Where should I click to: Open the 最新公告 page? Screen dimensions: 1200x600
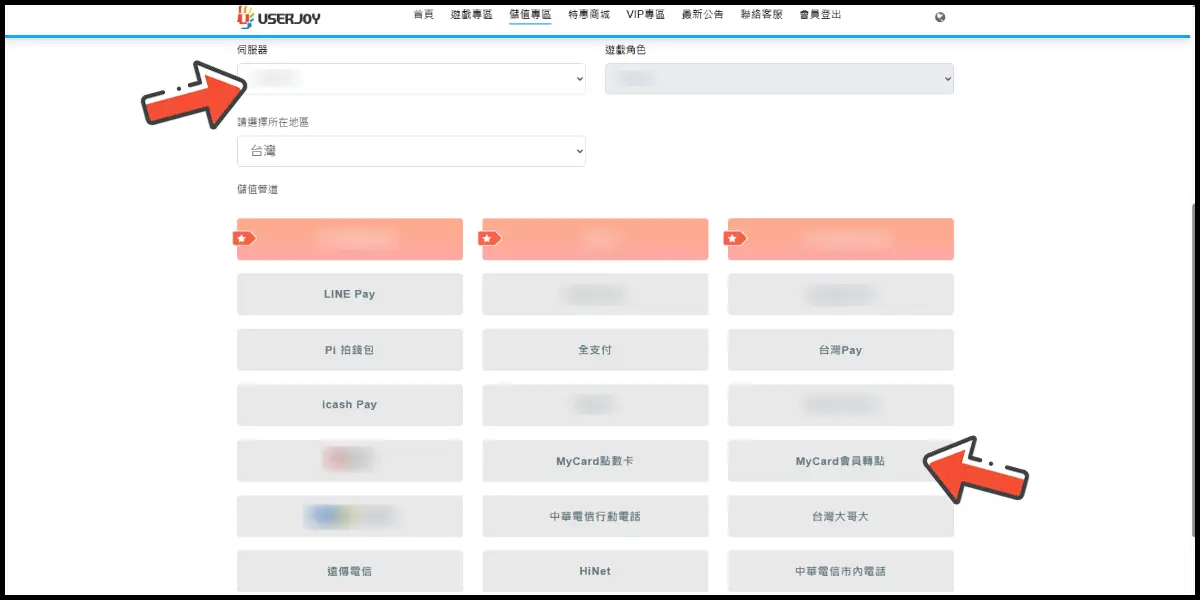pos(702,15)
